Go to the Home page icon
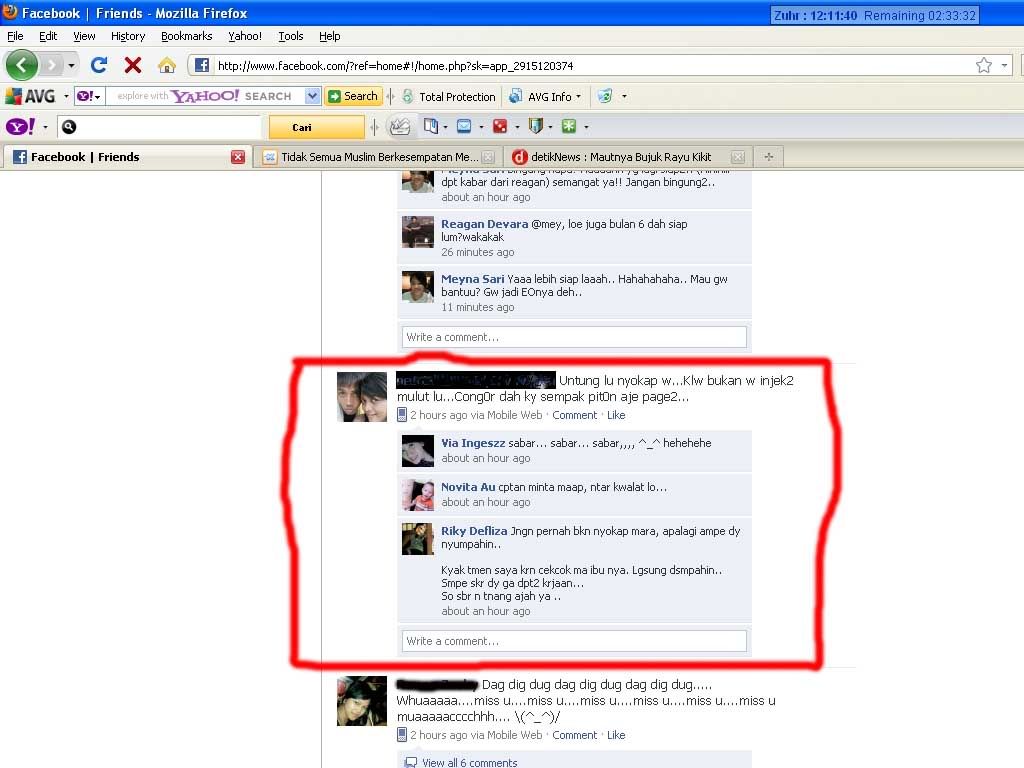Screen dimensions: 1024x768 point(167,65)
